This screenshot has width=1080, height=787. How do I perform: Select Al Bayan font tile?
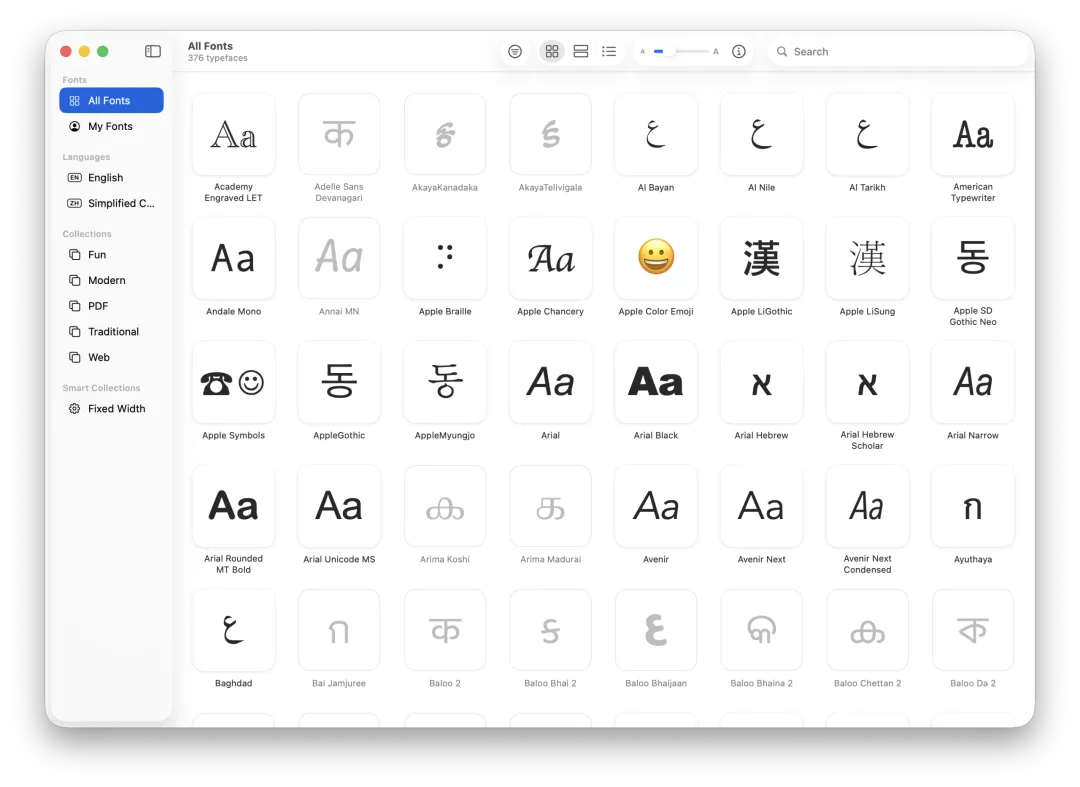point(656,135)
